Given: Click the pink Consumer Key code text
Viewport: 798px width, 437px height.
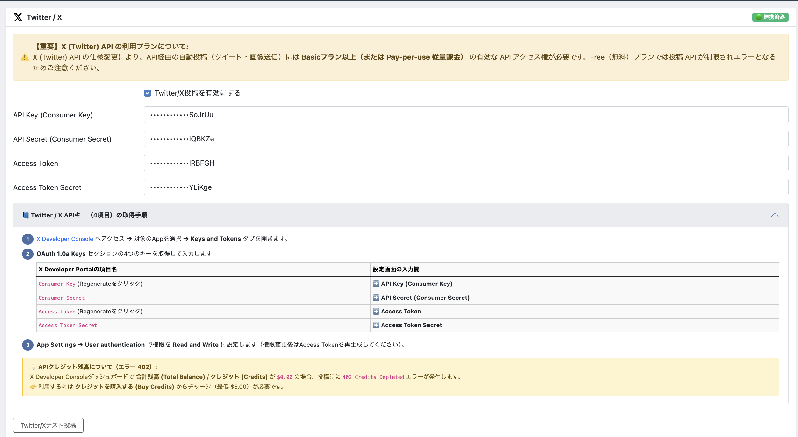Looking at the screenshot, I should [57, 284].
